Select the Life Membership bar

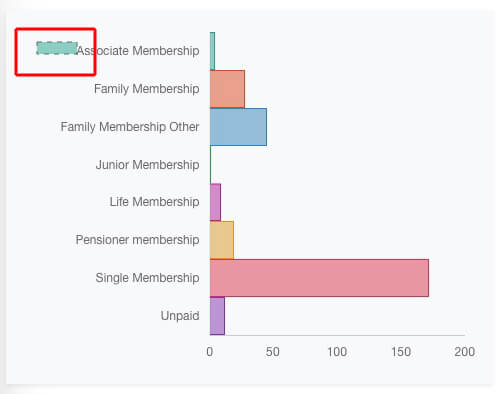[215, 202]
